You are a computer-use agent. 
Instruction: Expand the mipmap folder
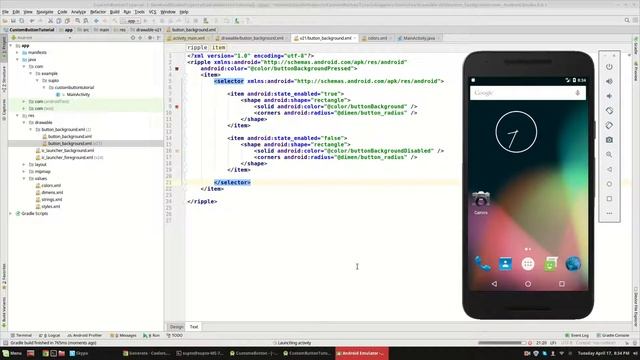coord(24,171)
